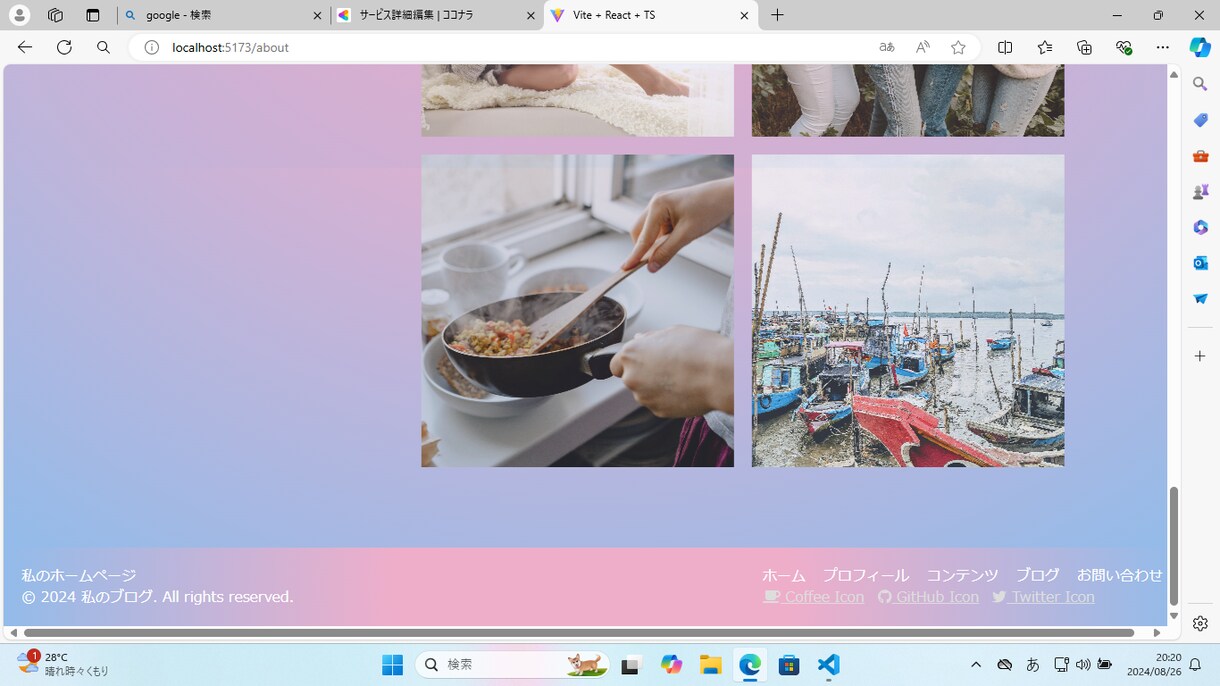
Task: Click the GitHub Icon link
Action: pyautogui.click(x=928, y=597)
